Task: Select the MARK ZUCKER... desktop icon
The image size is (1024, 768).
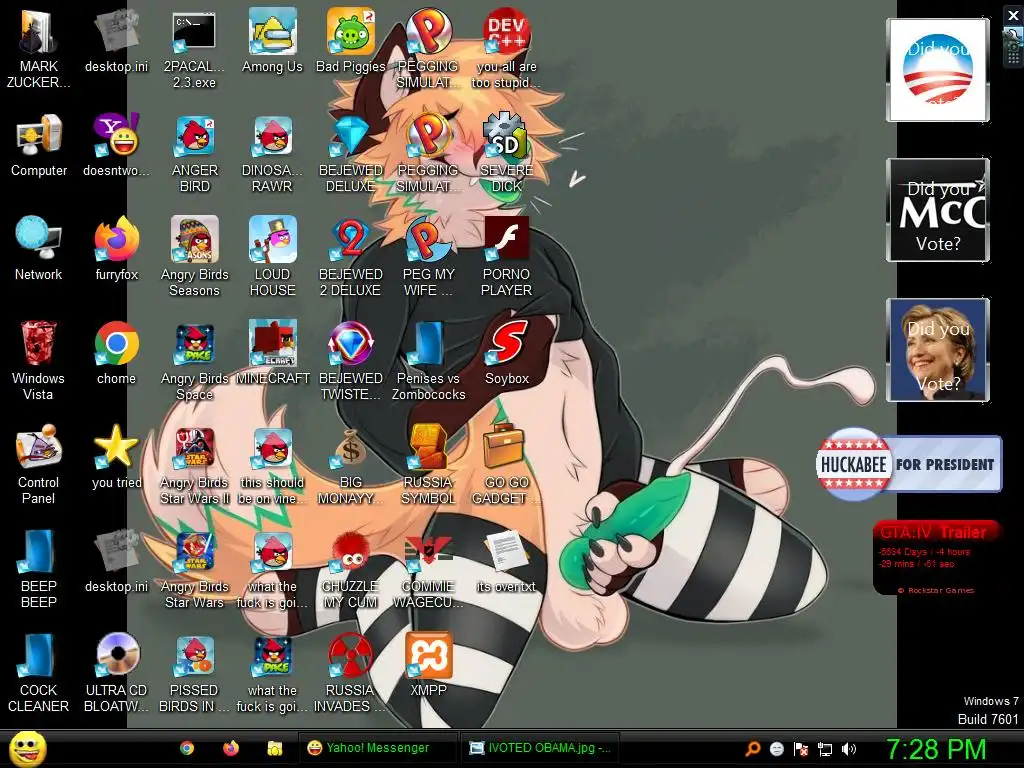Action: tap(39, 49)
